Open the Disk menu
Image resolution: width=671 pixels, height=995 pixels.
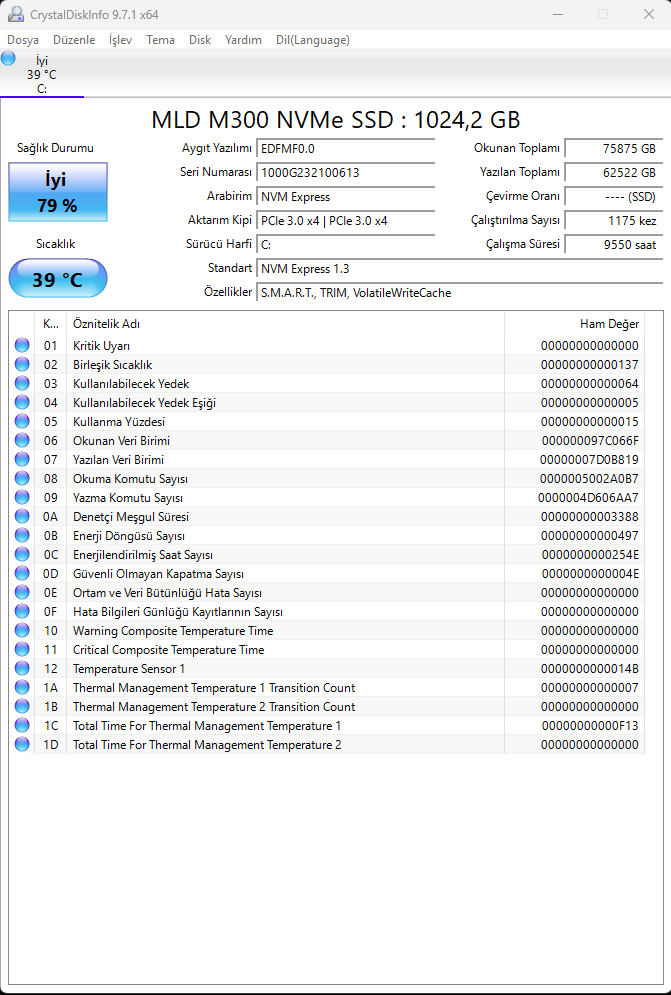[x=200, y=40]
